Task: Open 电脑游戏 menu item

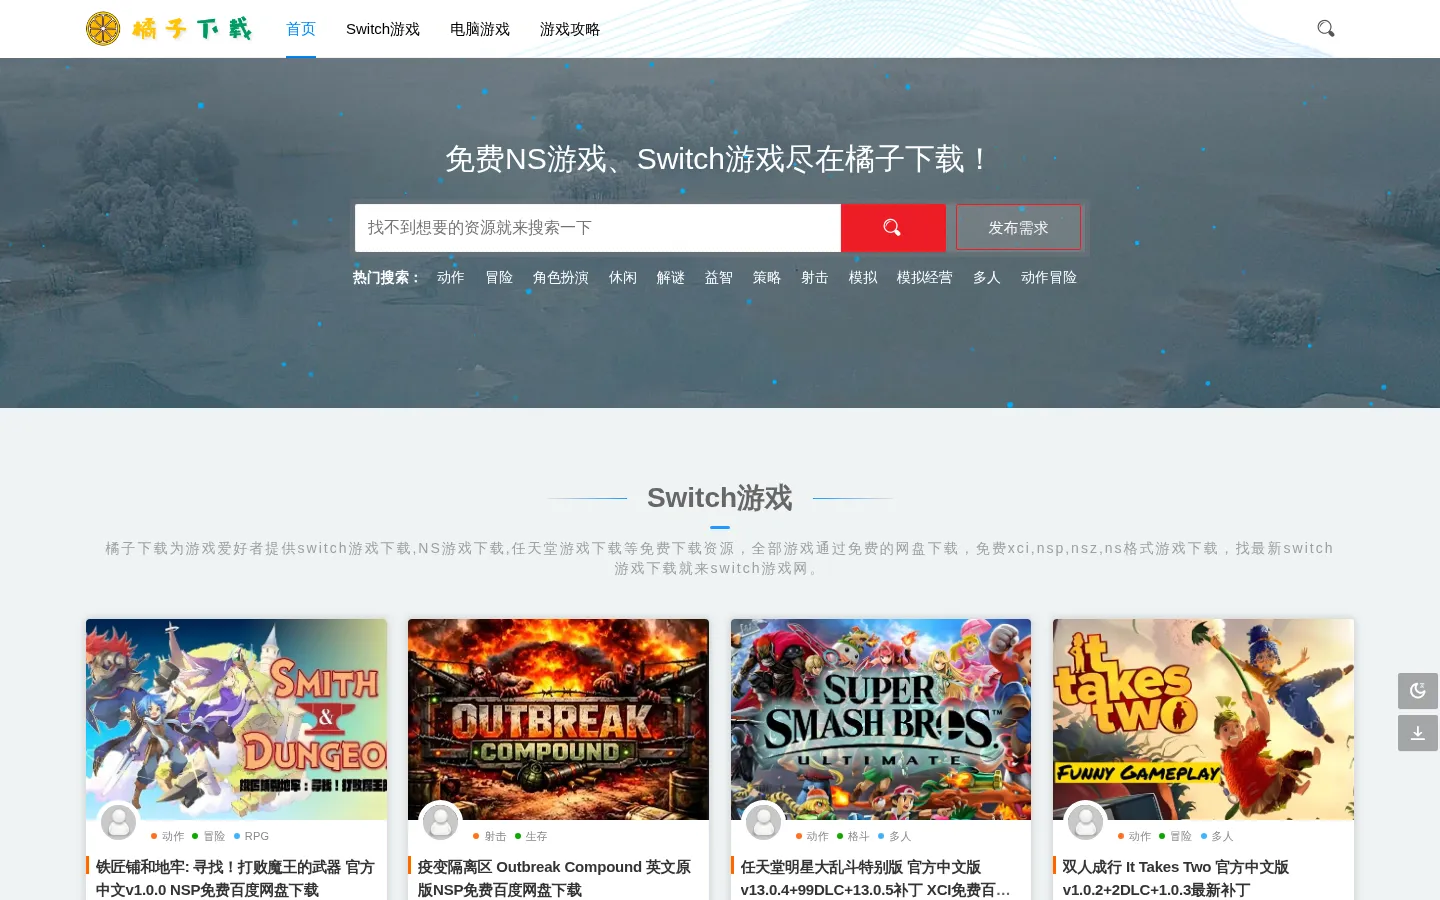Action: tap(480, 29)
